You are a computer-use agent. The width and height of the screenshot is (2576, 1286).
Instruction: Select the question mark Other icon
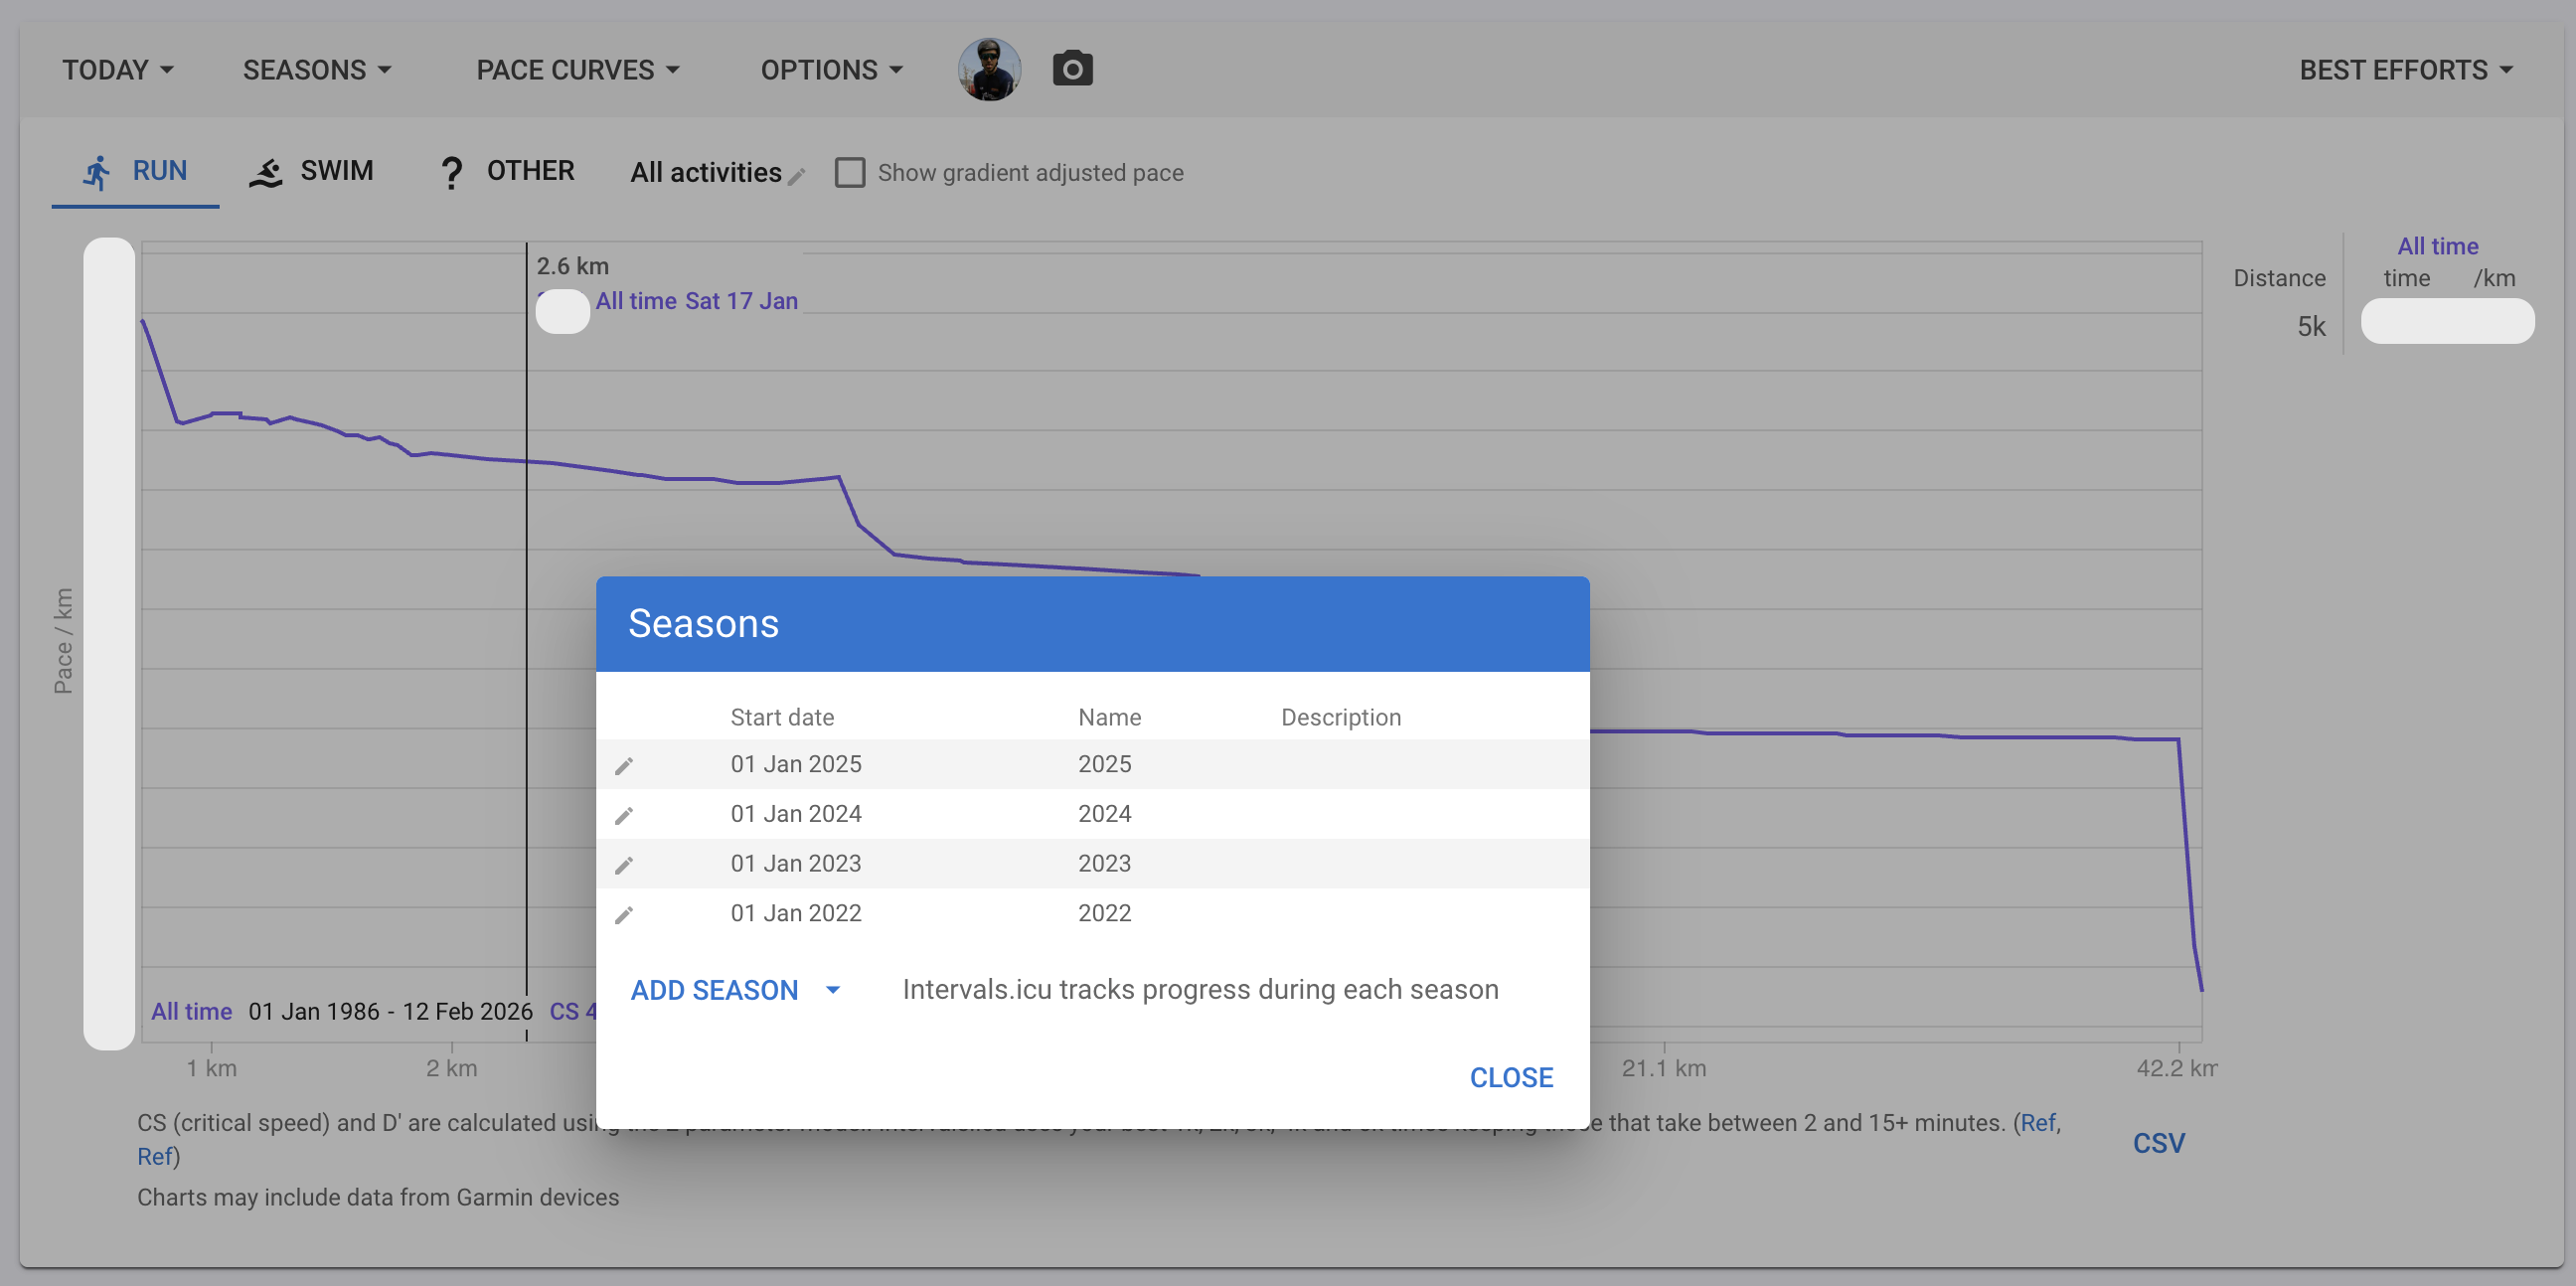tap(451, 172)
